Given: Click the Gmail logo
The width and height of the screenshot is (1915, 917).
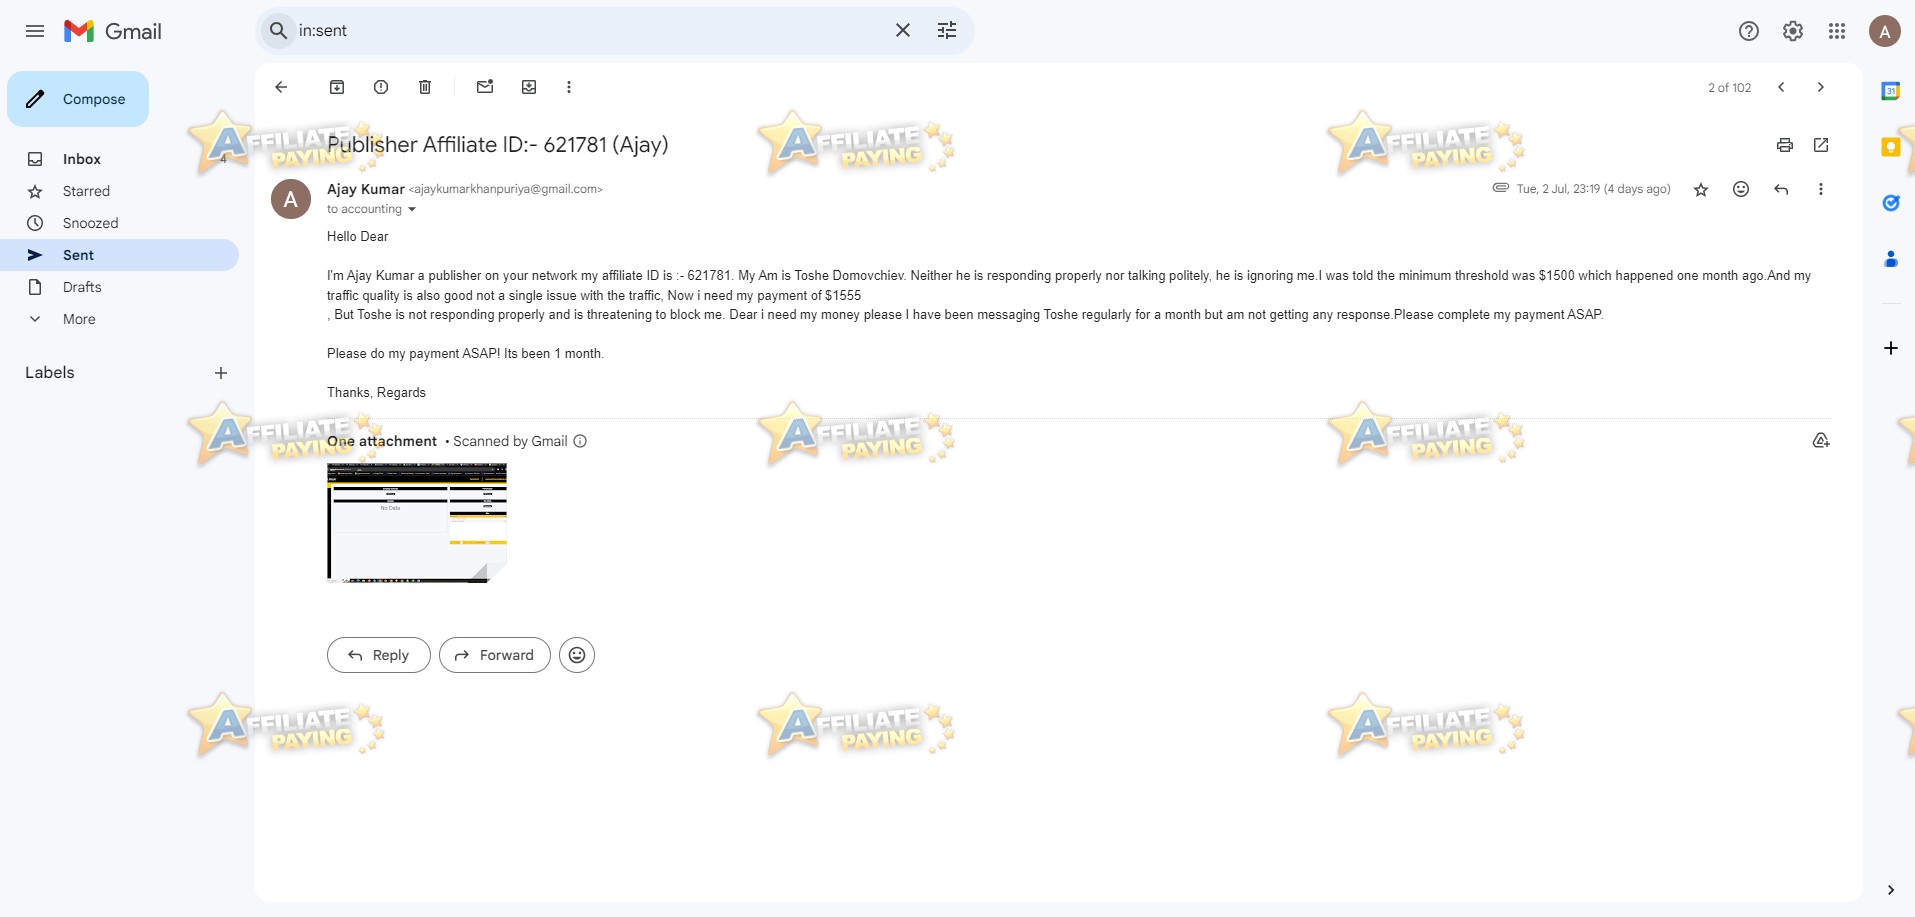Looking at the screenshot, I should coord(113,31).
